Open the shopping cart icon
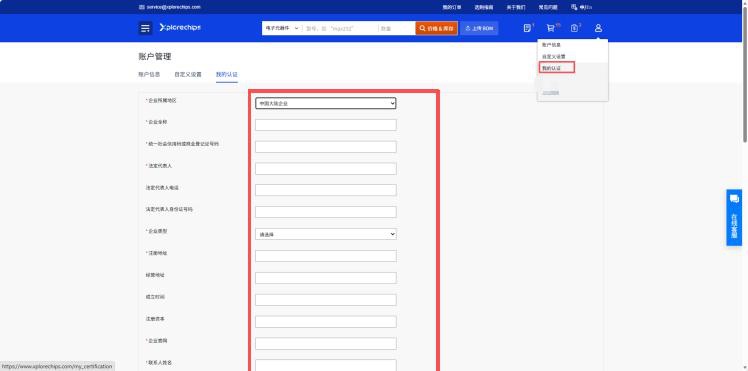This screenshot has width=748, height=371. point(551,28)
